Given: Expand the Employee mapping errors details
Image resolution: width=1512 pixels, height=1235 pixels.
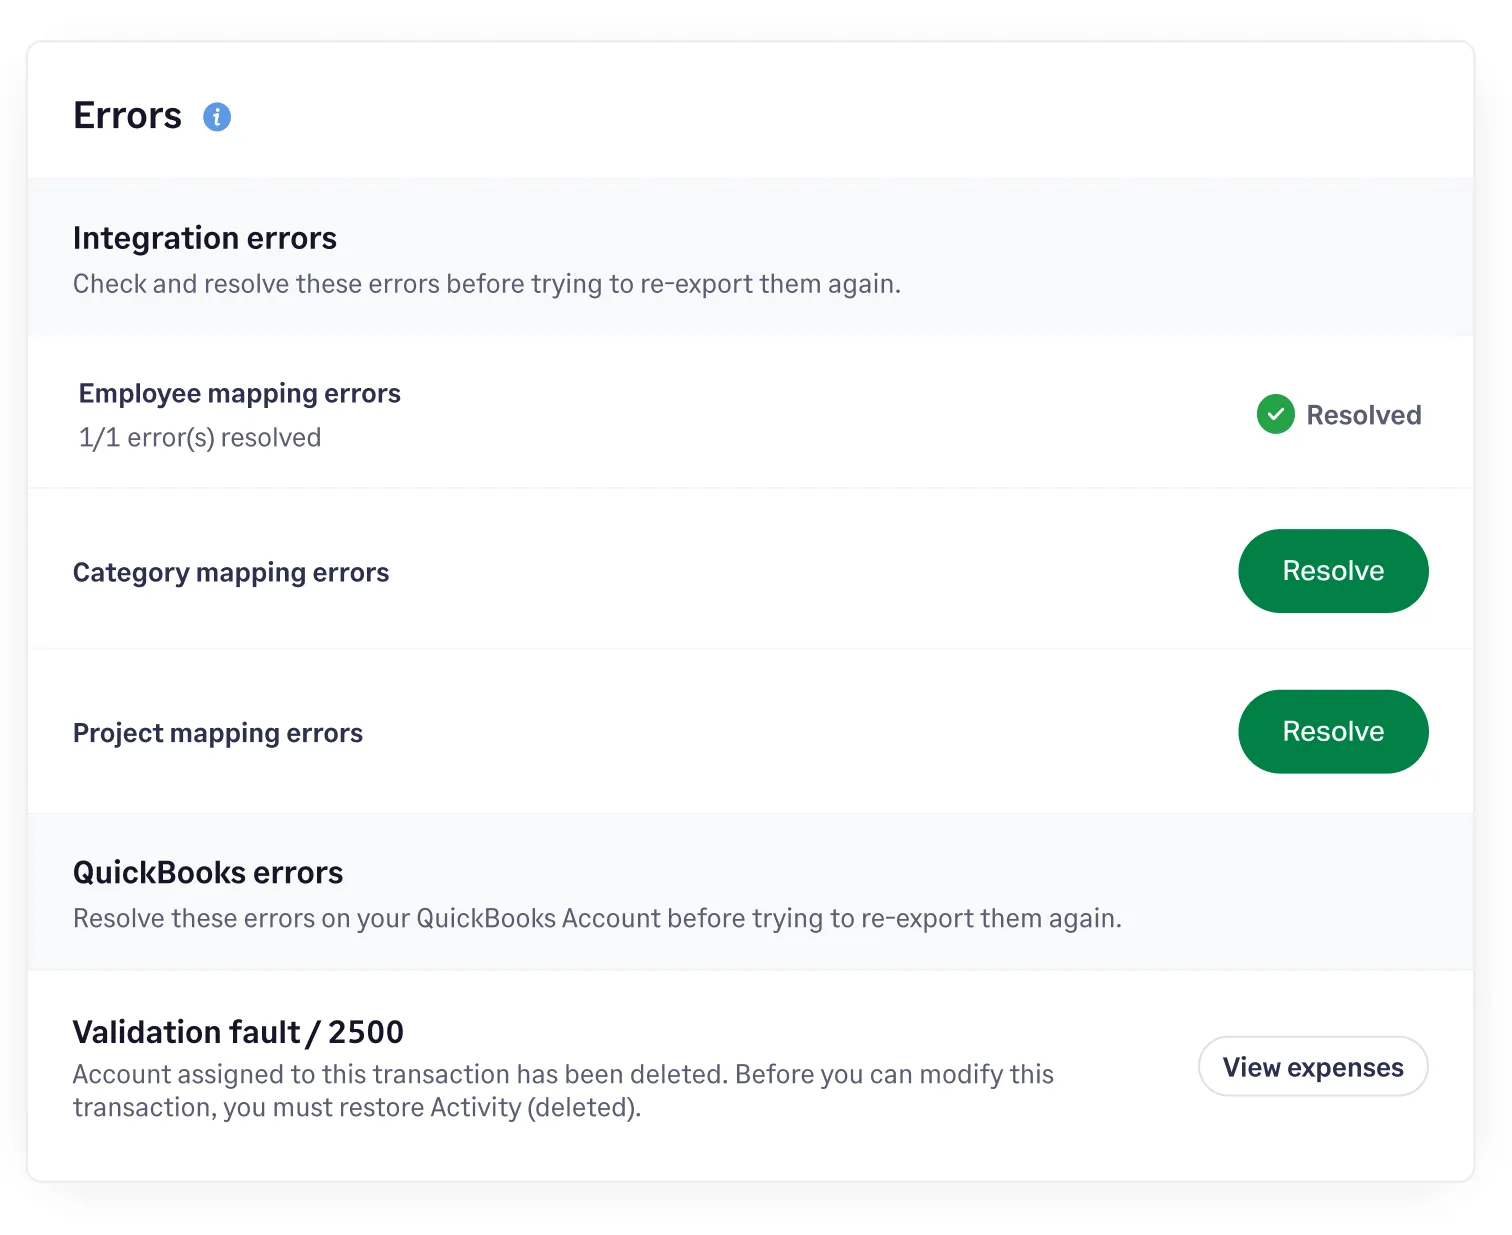Looking at the screenshot, I should pos(239,393).
